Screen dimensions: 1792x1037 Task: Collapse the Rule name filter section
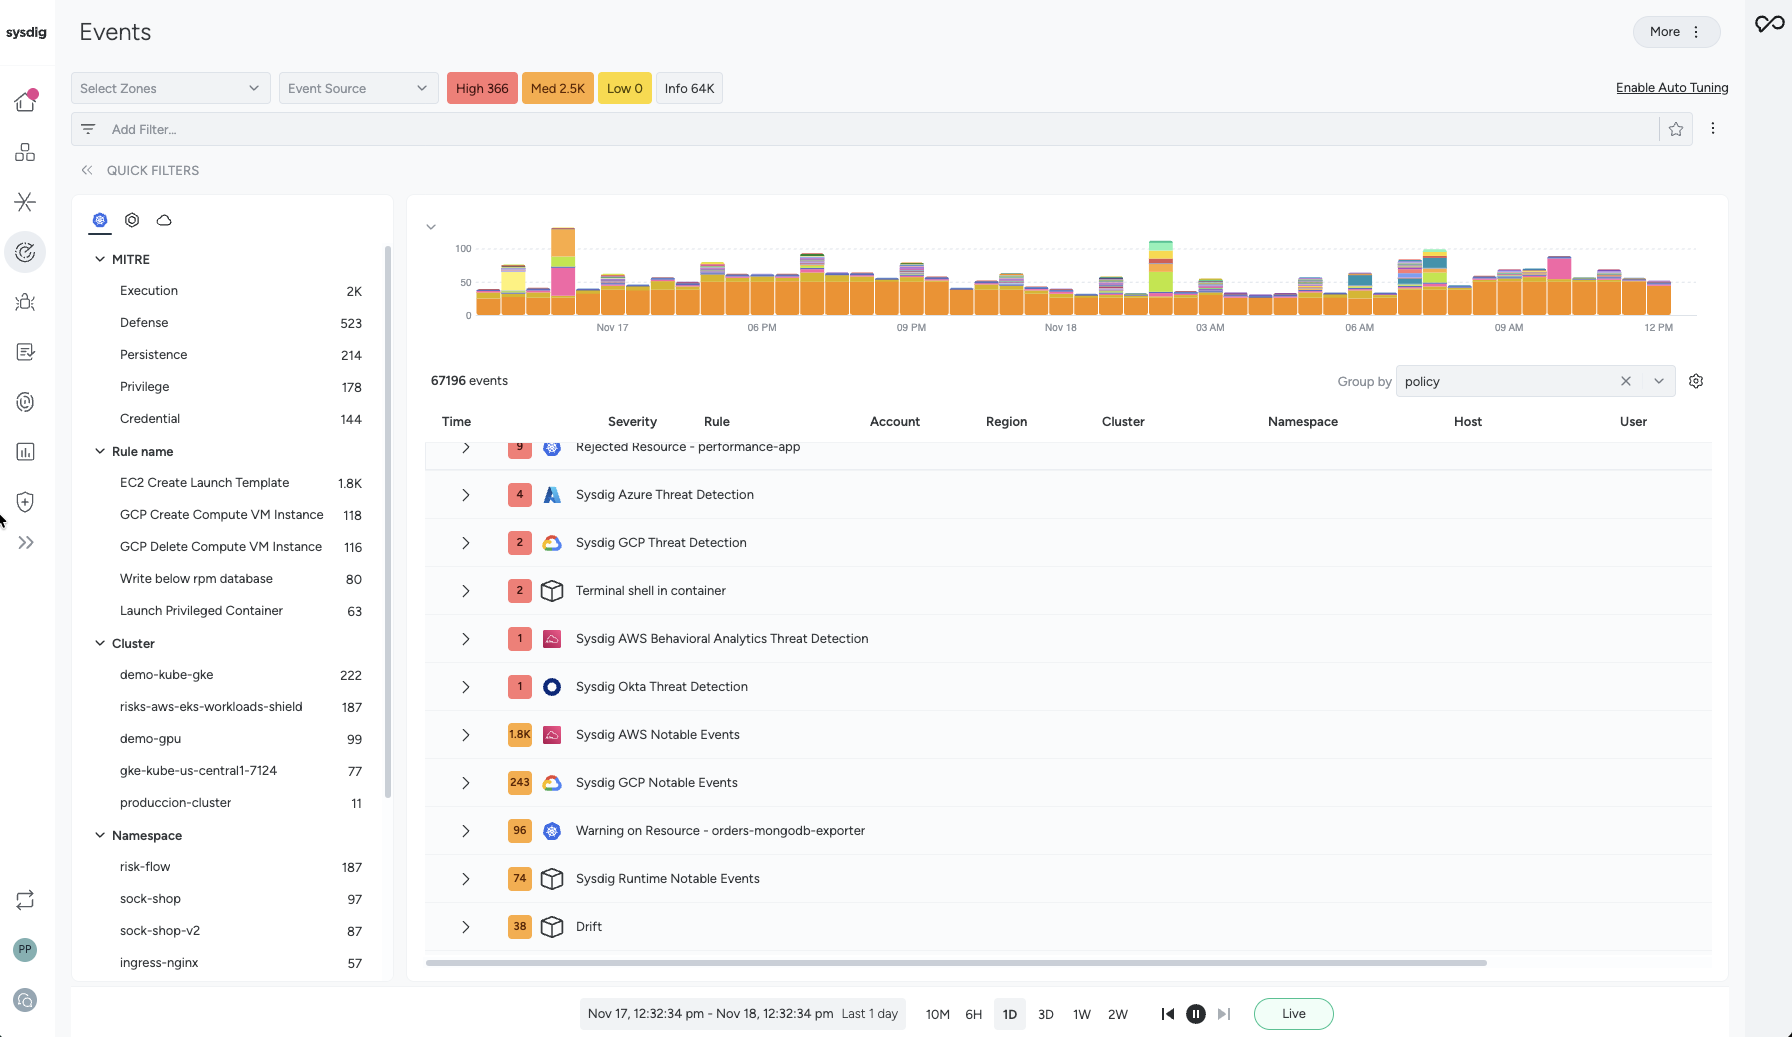[x=100, y=451]
